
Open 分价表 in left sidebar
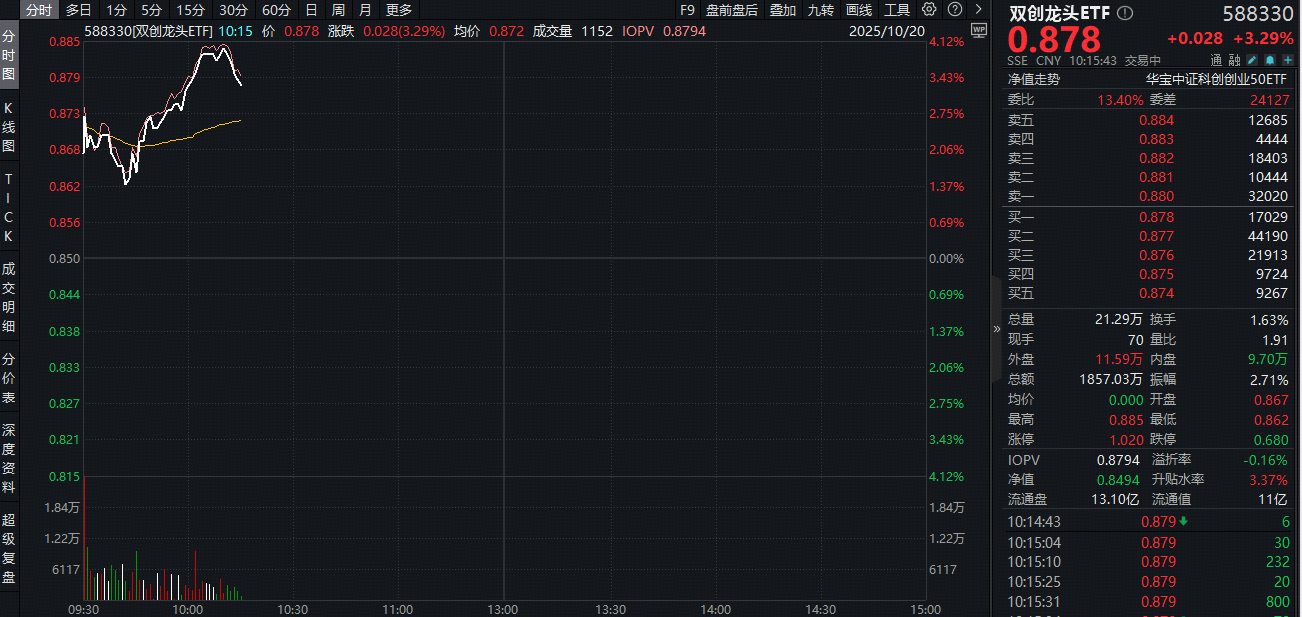9,377
